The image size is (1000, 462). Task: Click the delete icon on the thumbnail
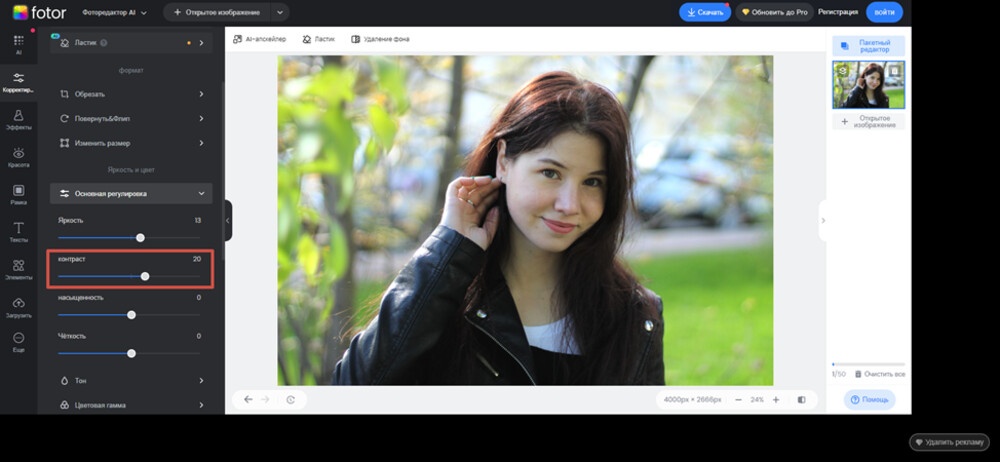[x=895, y=70]
